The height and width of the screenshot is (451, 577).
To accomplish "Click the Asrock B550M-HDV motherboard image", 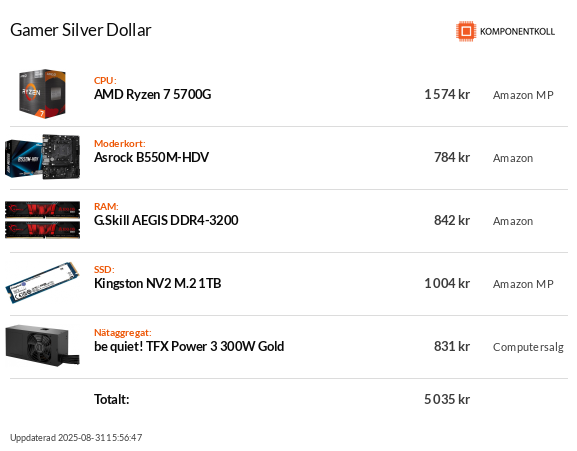I will pyautogui.click(x=42, y=157).
